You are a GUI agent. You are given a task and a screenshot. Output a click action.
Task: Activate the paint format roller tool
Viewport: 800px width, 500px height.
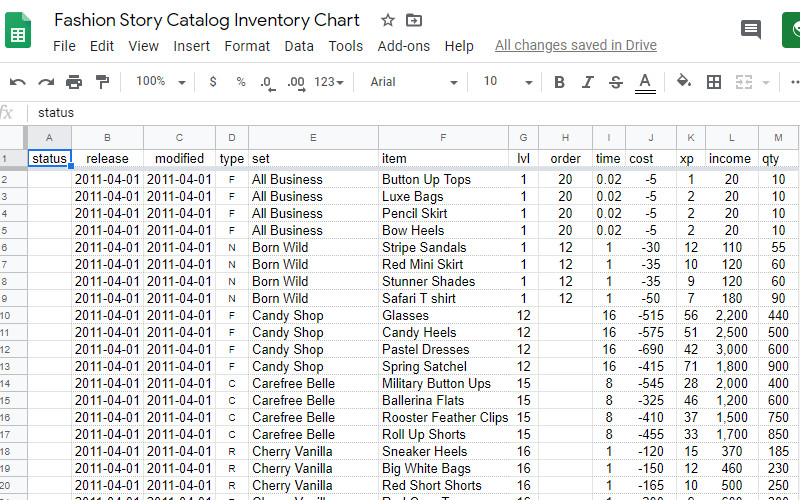click(x=102, y=82)
